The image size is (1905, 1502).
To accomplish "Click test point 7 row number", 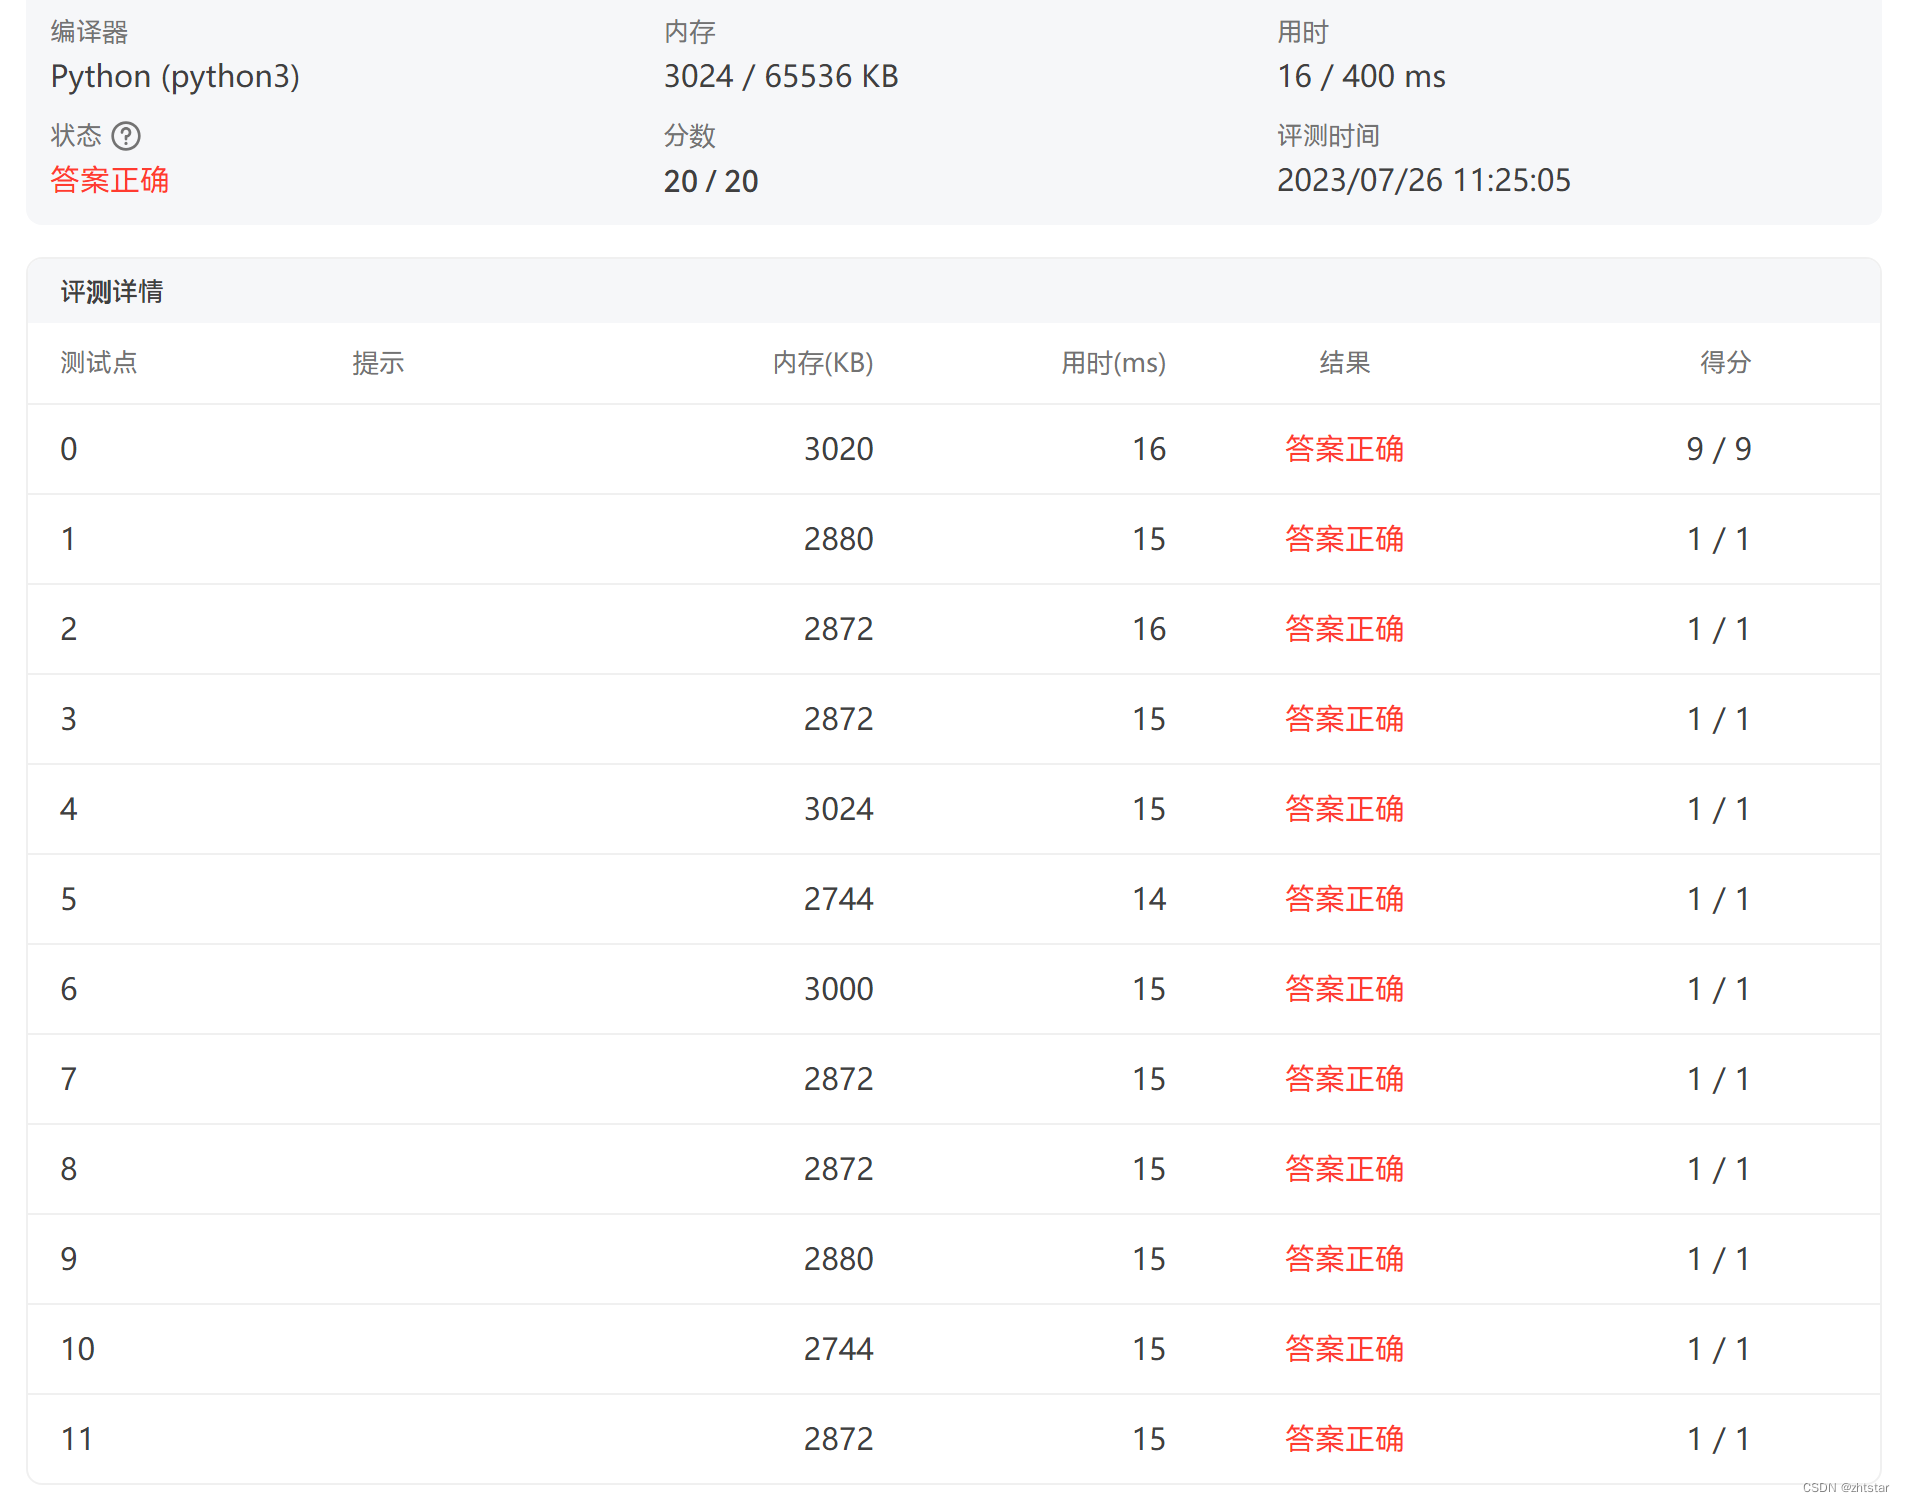I will tap(69, 1079).
